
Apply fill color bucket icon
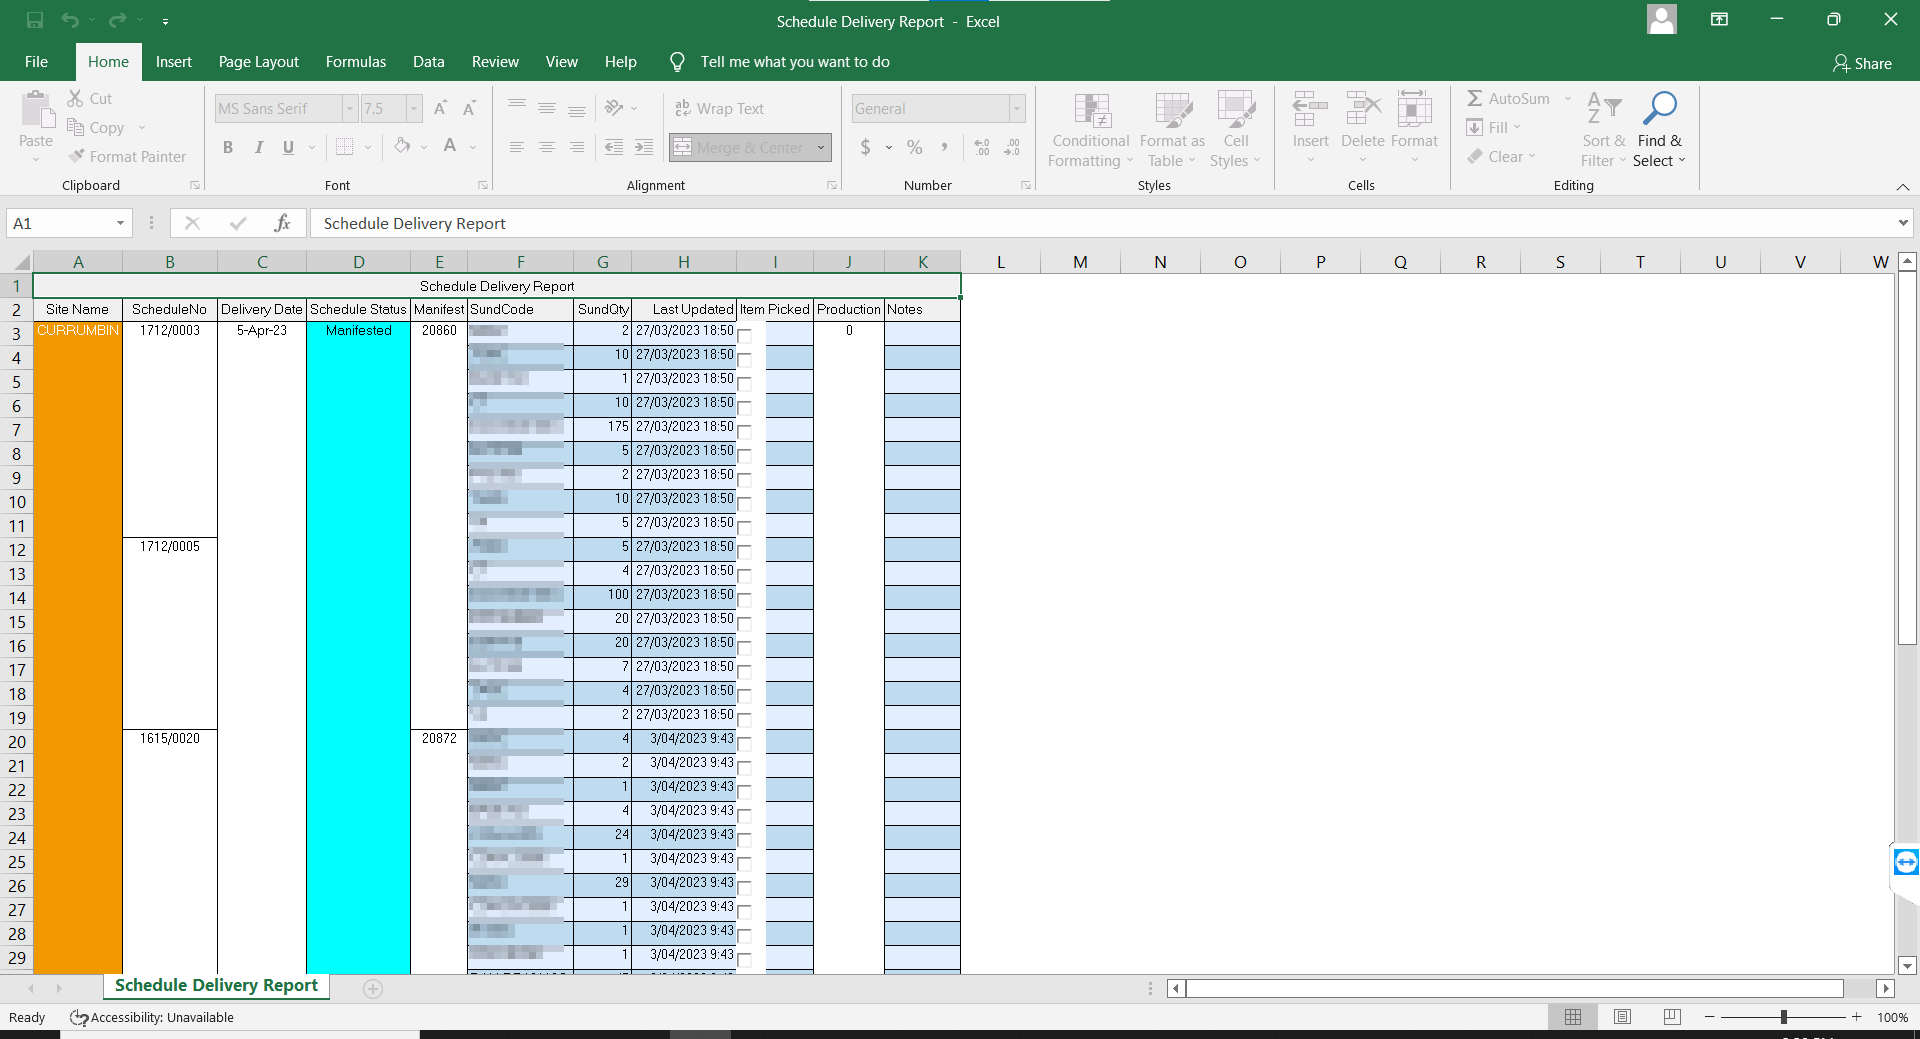[x=402, y=147]
